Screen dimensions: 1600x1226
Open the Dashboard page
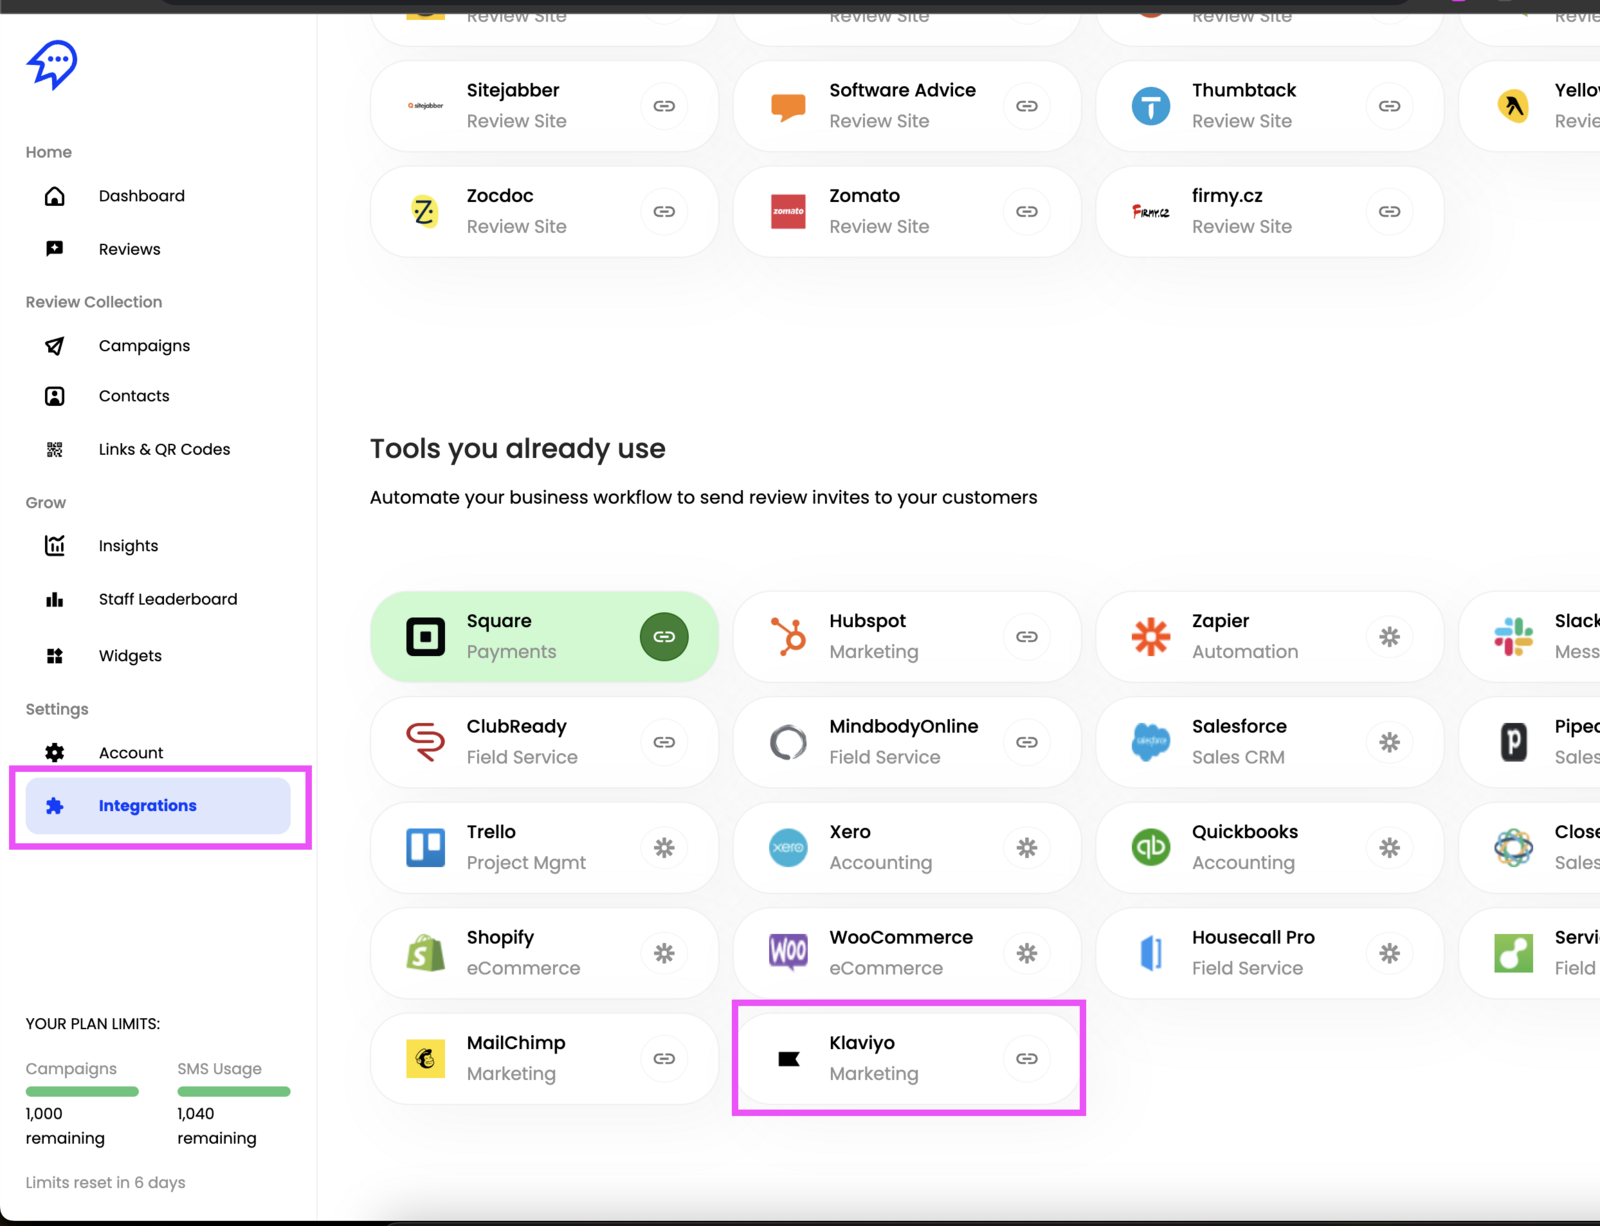[x=141, y=196]
